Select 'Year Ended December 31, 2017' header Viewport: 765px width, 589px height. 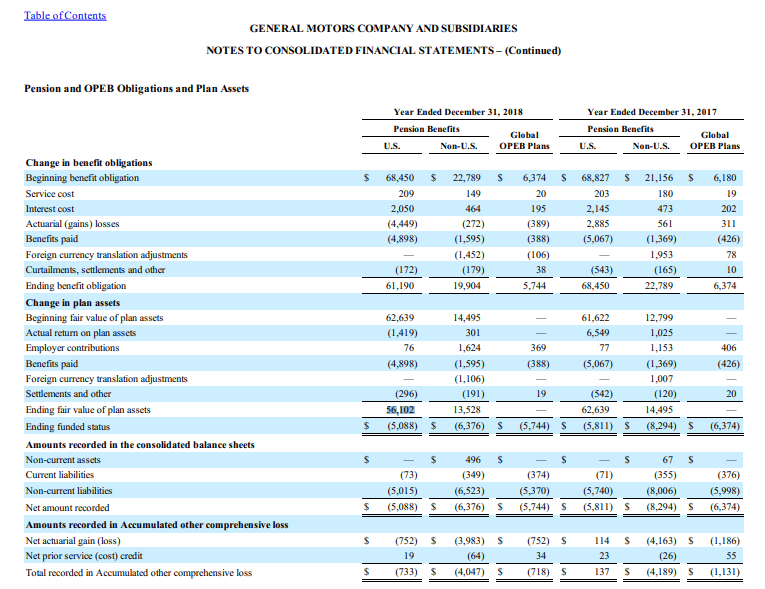pyautogui.click(x=652, y=112)
